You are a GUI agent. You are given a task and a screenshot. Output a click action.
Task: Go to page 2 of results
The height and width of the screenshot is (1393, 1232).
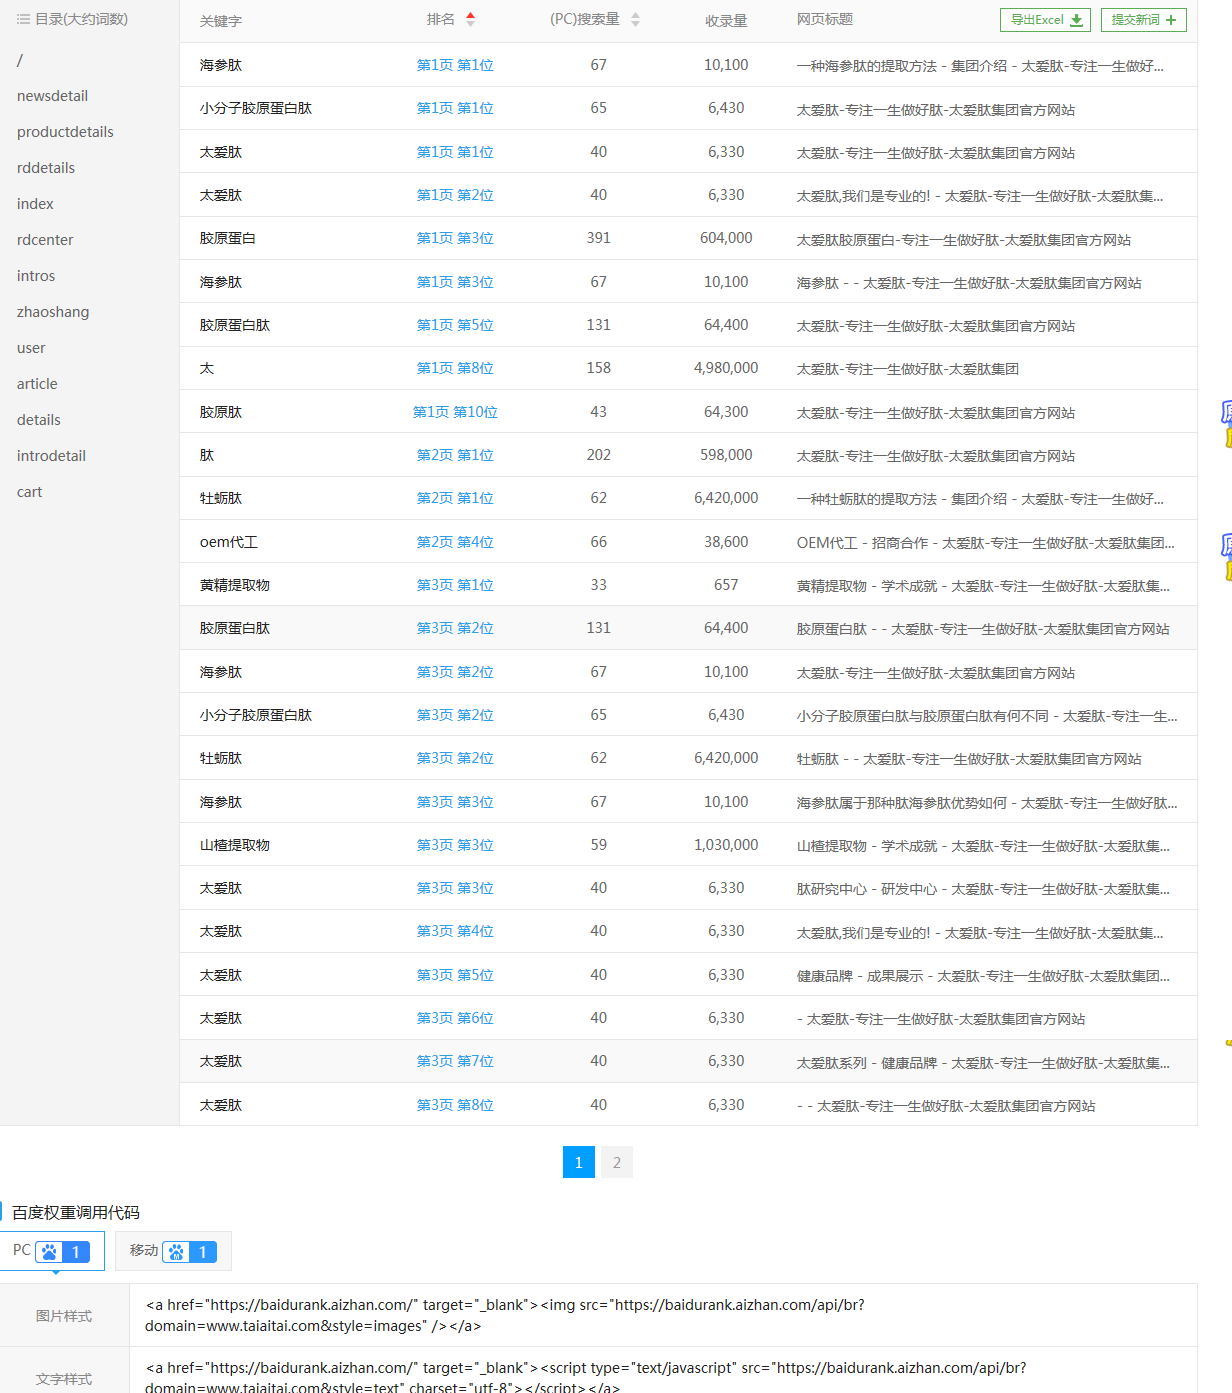(617, 1162)
